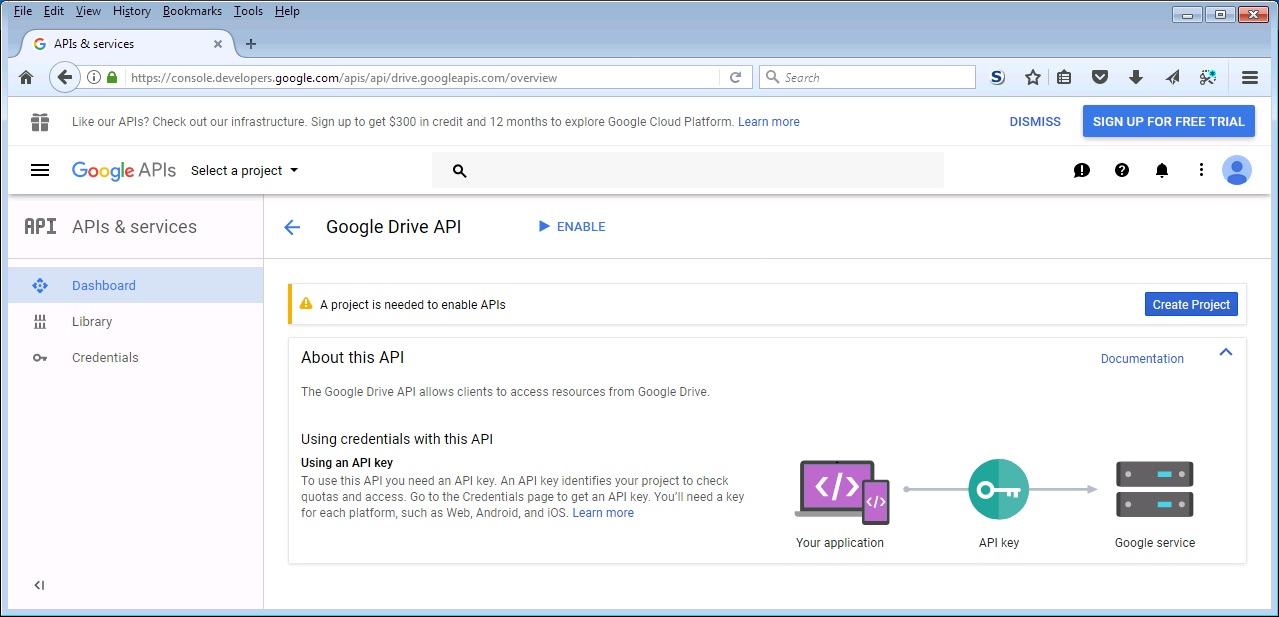Open the File menu
Viewport: 1279px width, 617px height.
point(23,11)
